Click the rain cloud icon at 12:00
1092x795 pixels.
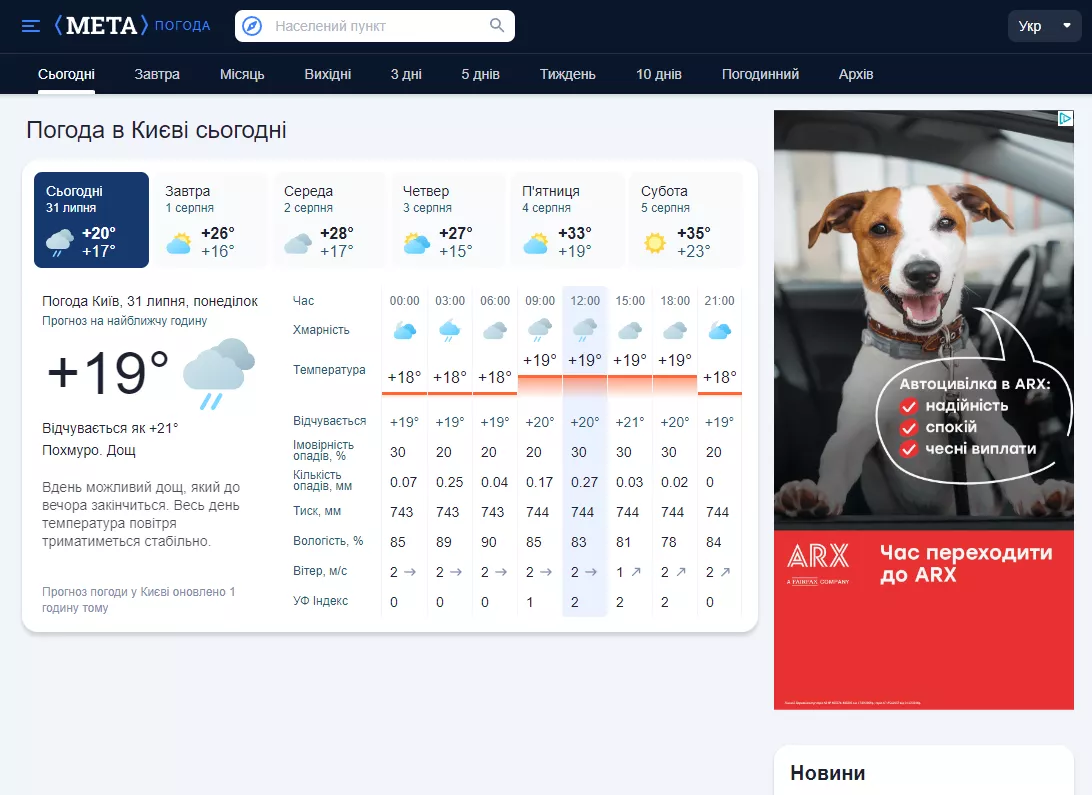(x=584, y=330)
